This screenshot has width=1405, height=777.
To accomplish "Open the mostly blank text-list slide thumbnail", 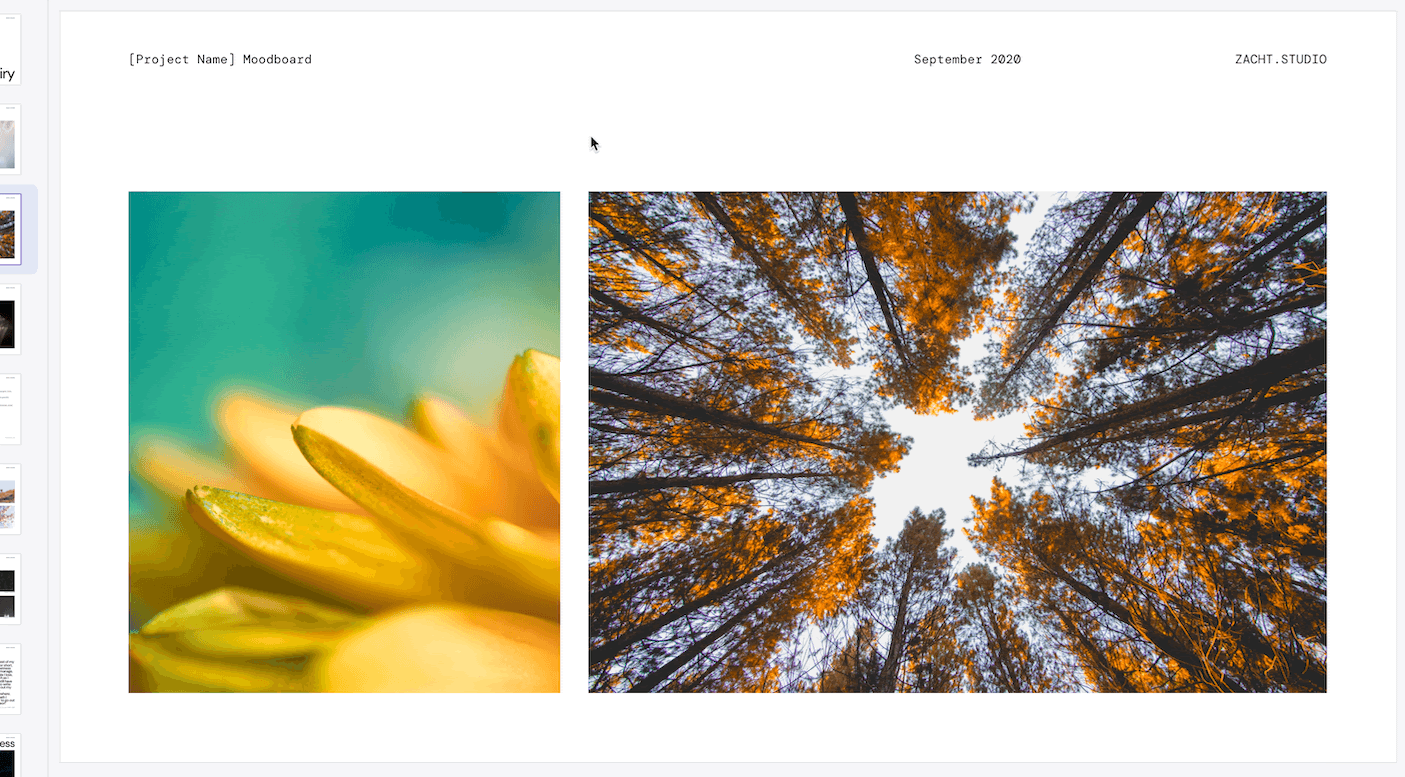I will [9, 409].
